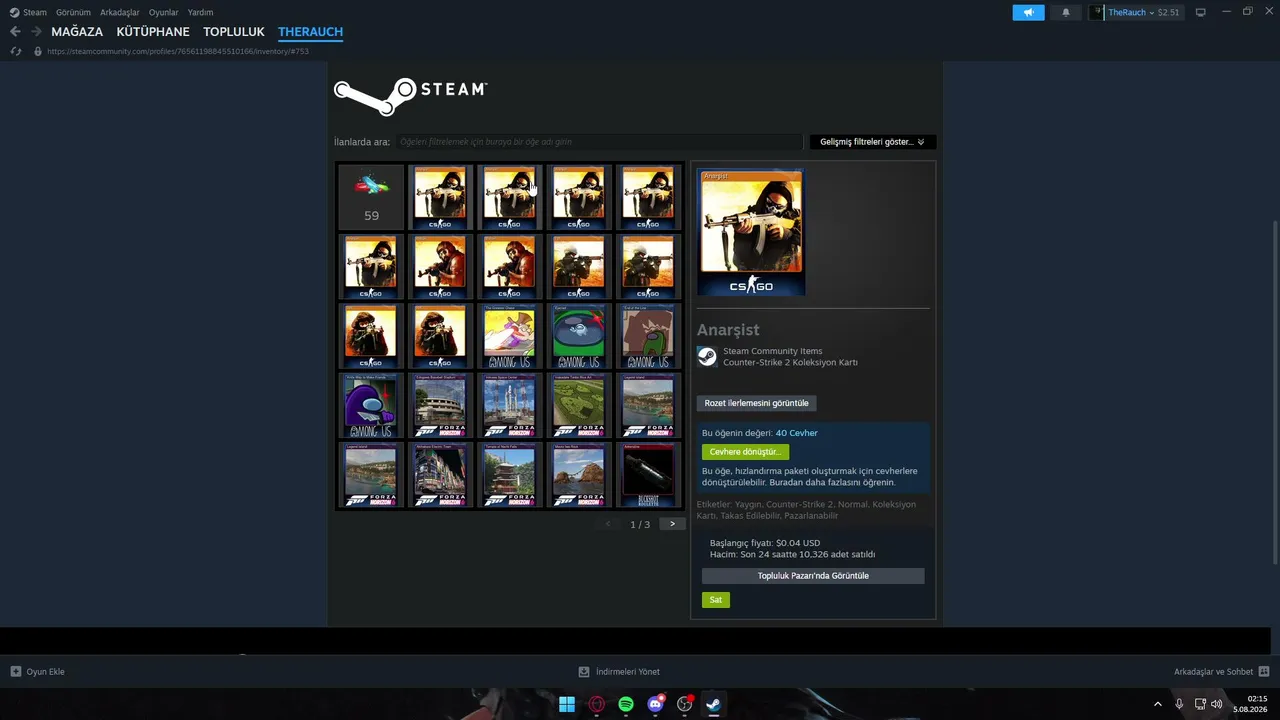Go to the MAĞAZA tab

coord(77,32)
